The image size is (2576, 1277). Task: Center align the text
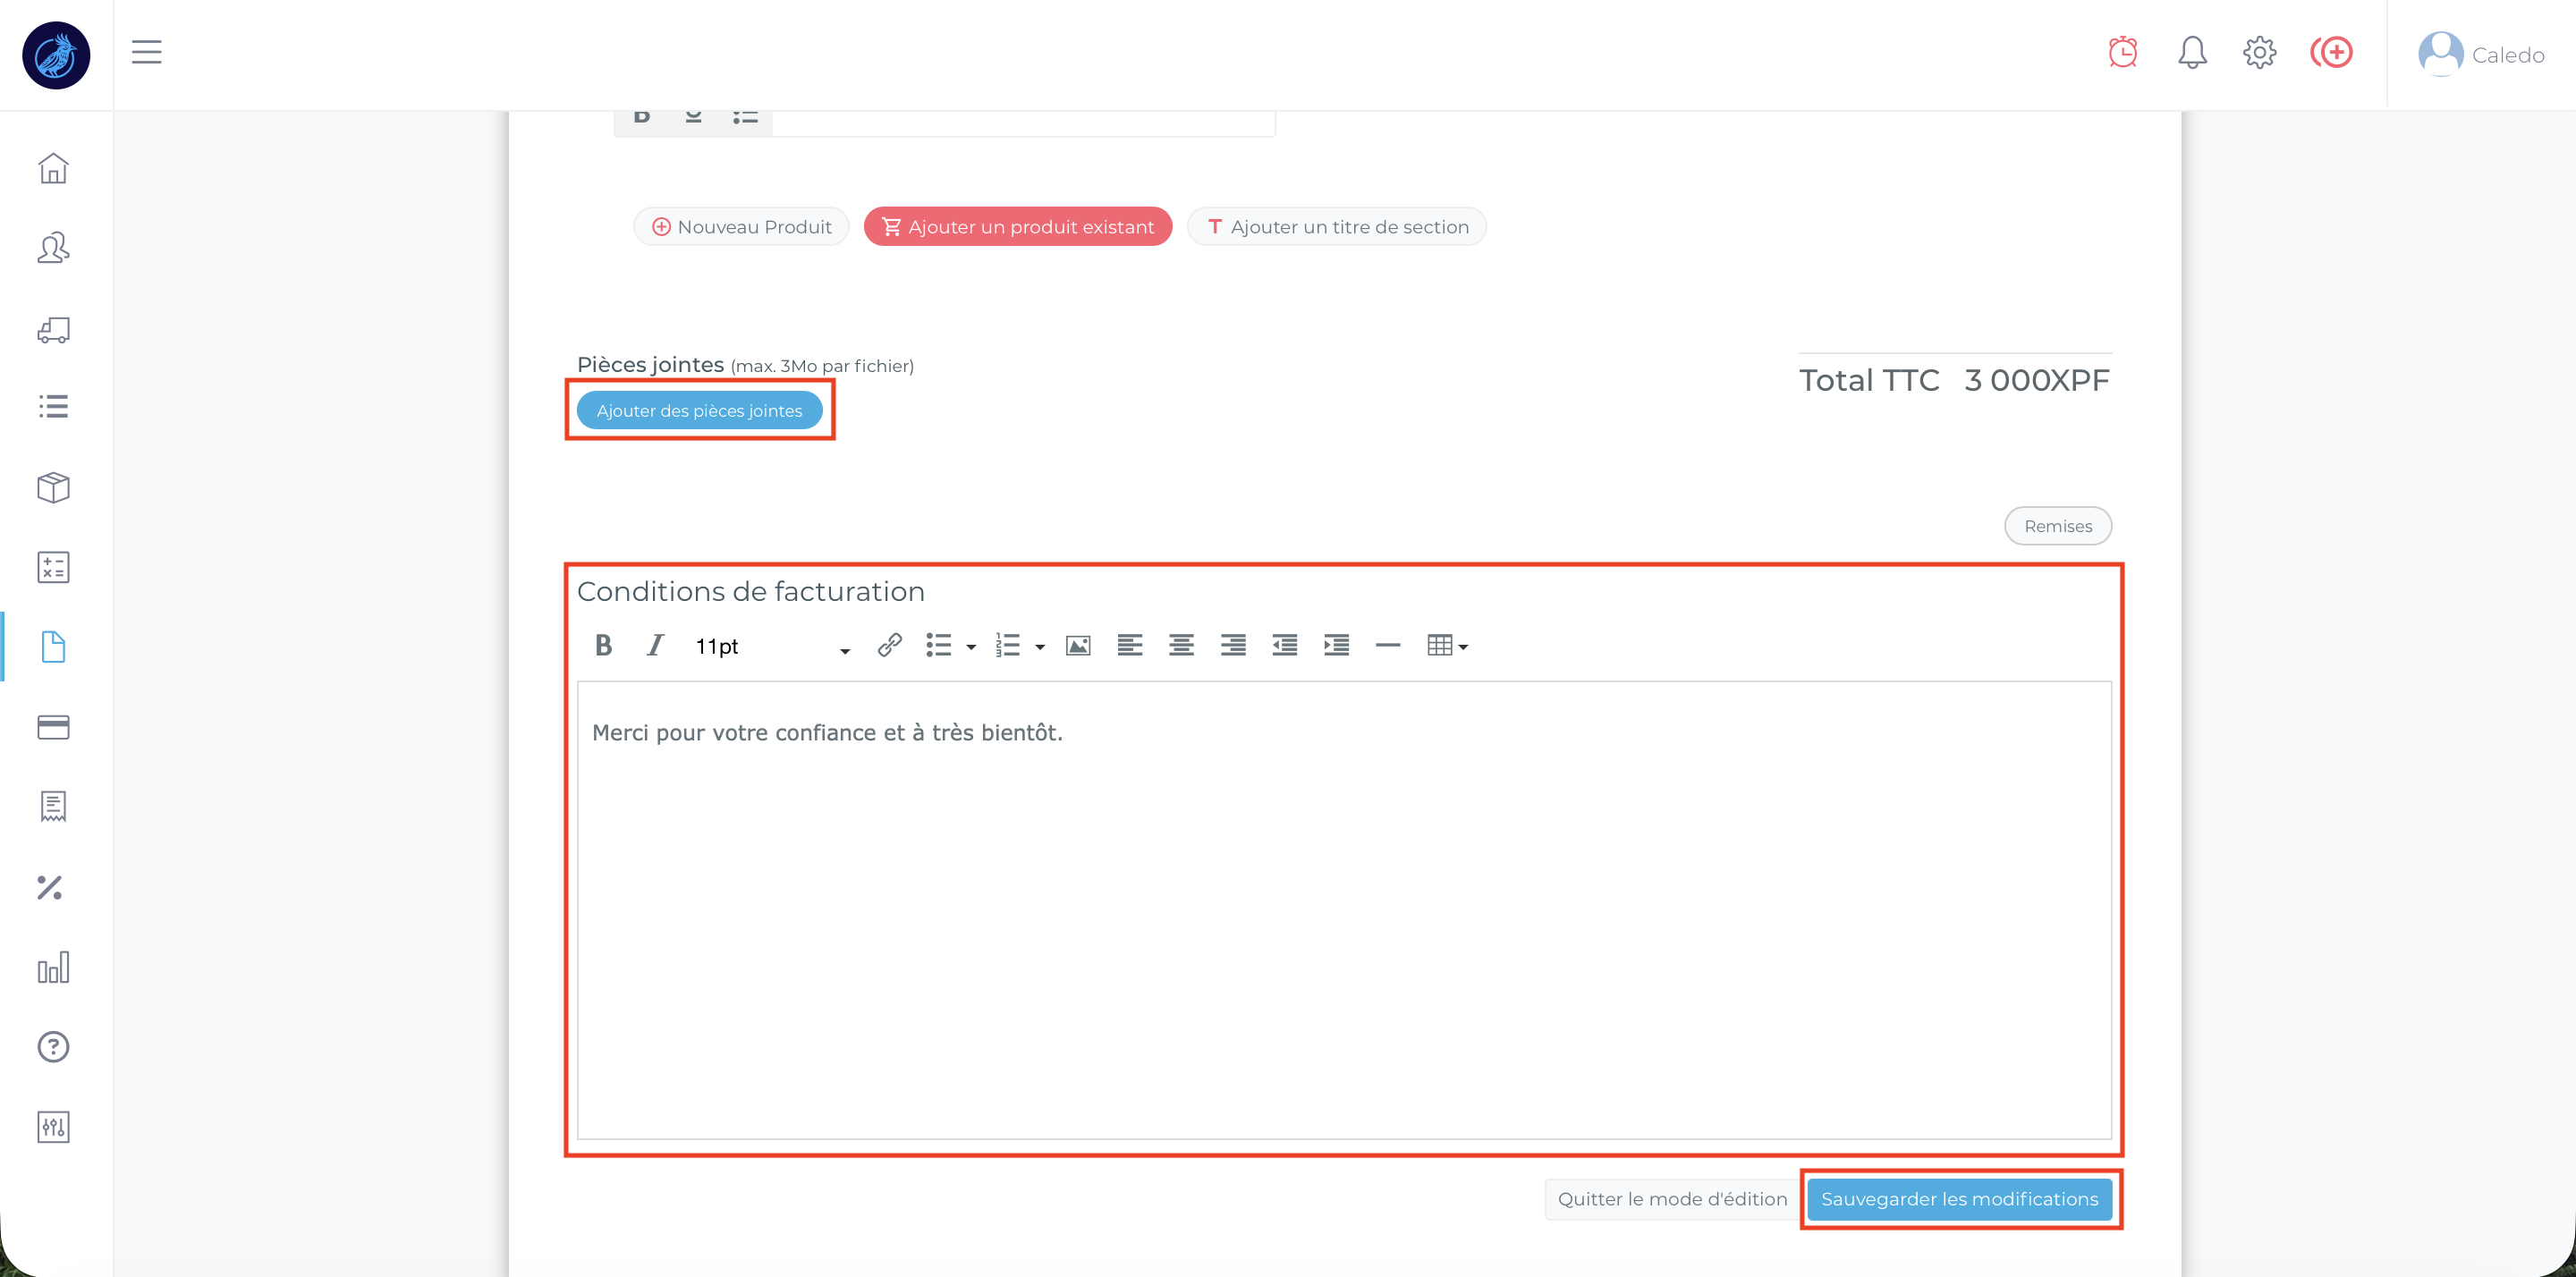click(x=1181, y=646)
